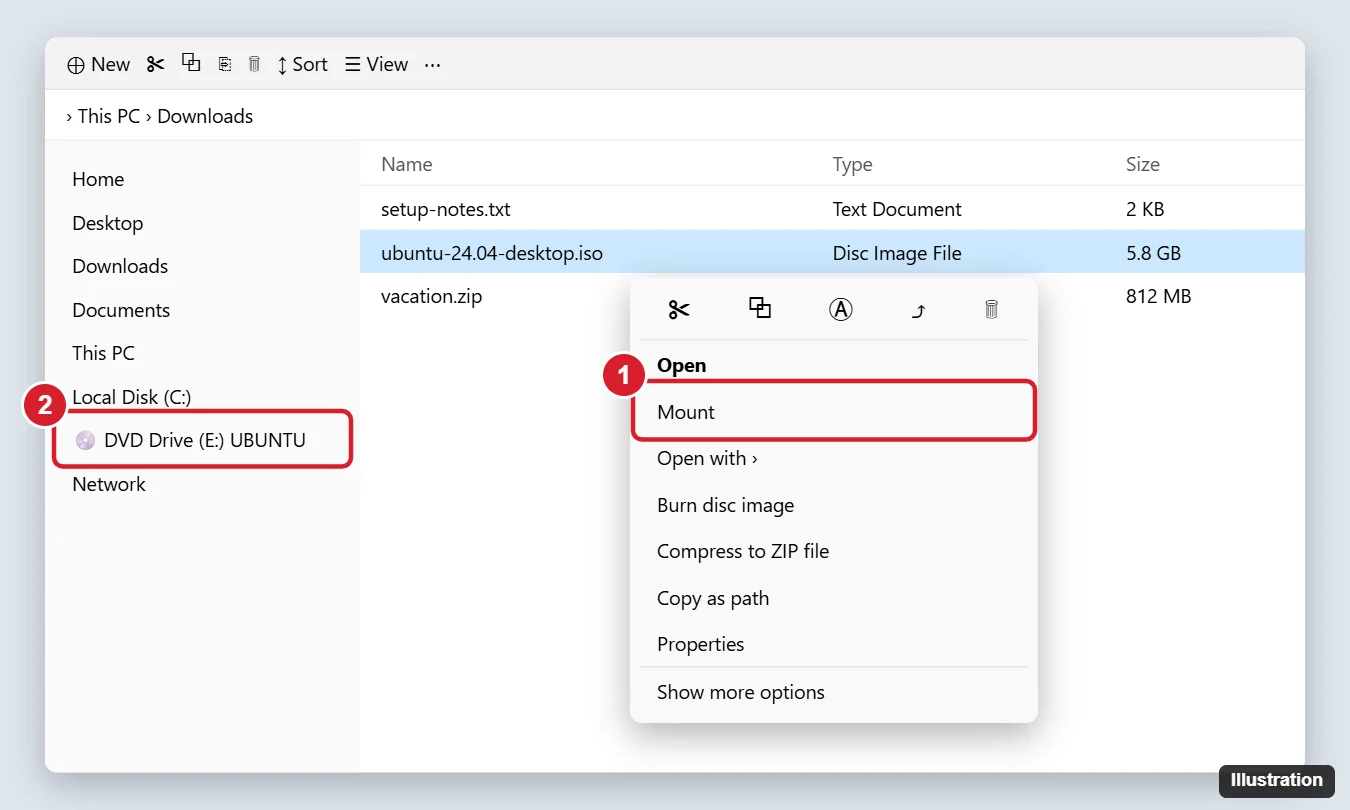Open the Sort options dropdown
This screenshot has height=810, width=1350.
click(302, 64)
